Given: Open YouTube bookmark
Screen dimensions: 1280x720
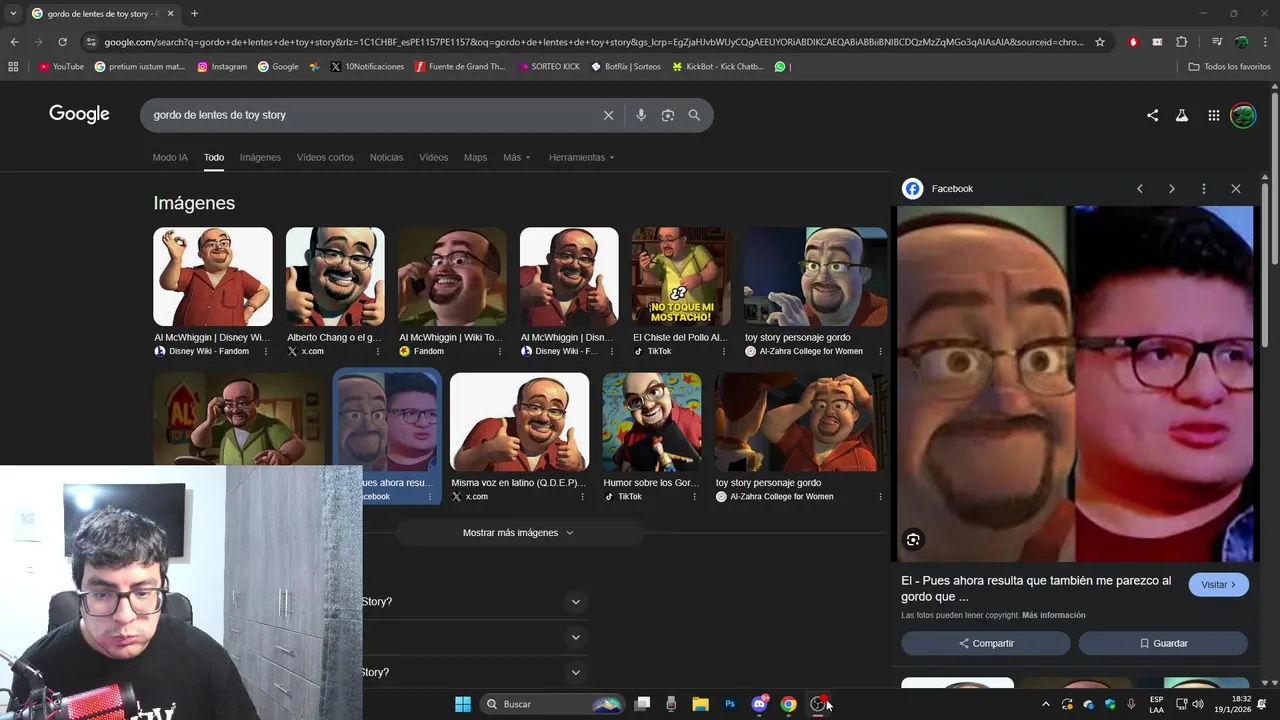Looking at the screenshot, I should click(x=61, y=67).
